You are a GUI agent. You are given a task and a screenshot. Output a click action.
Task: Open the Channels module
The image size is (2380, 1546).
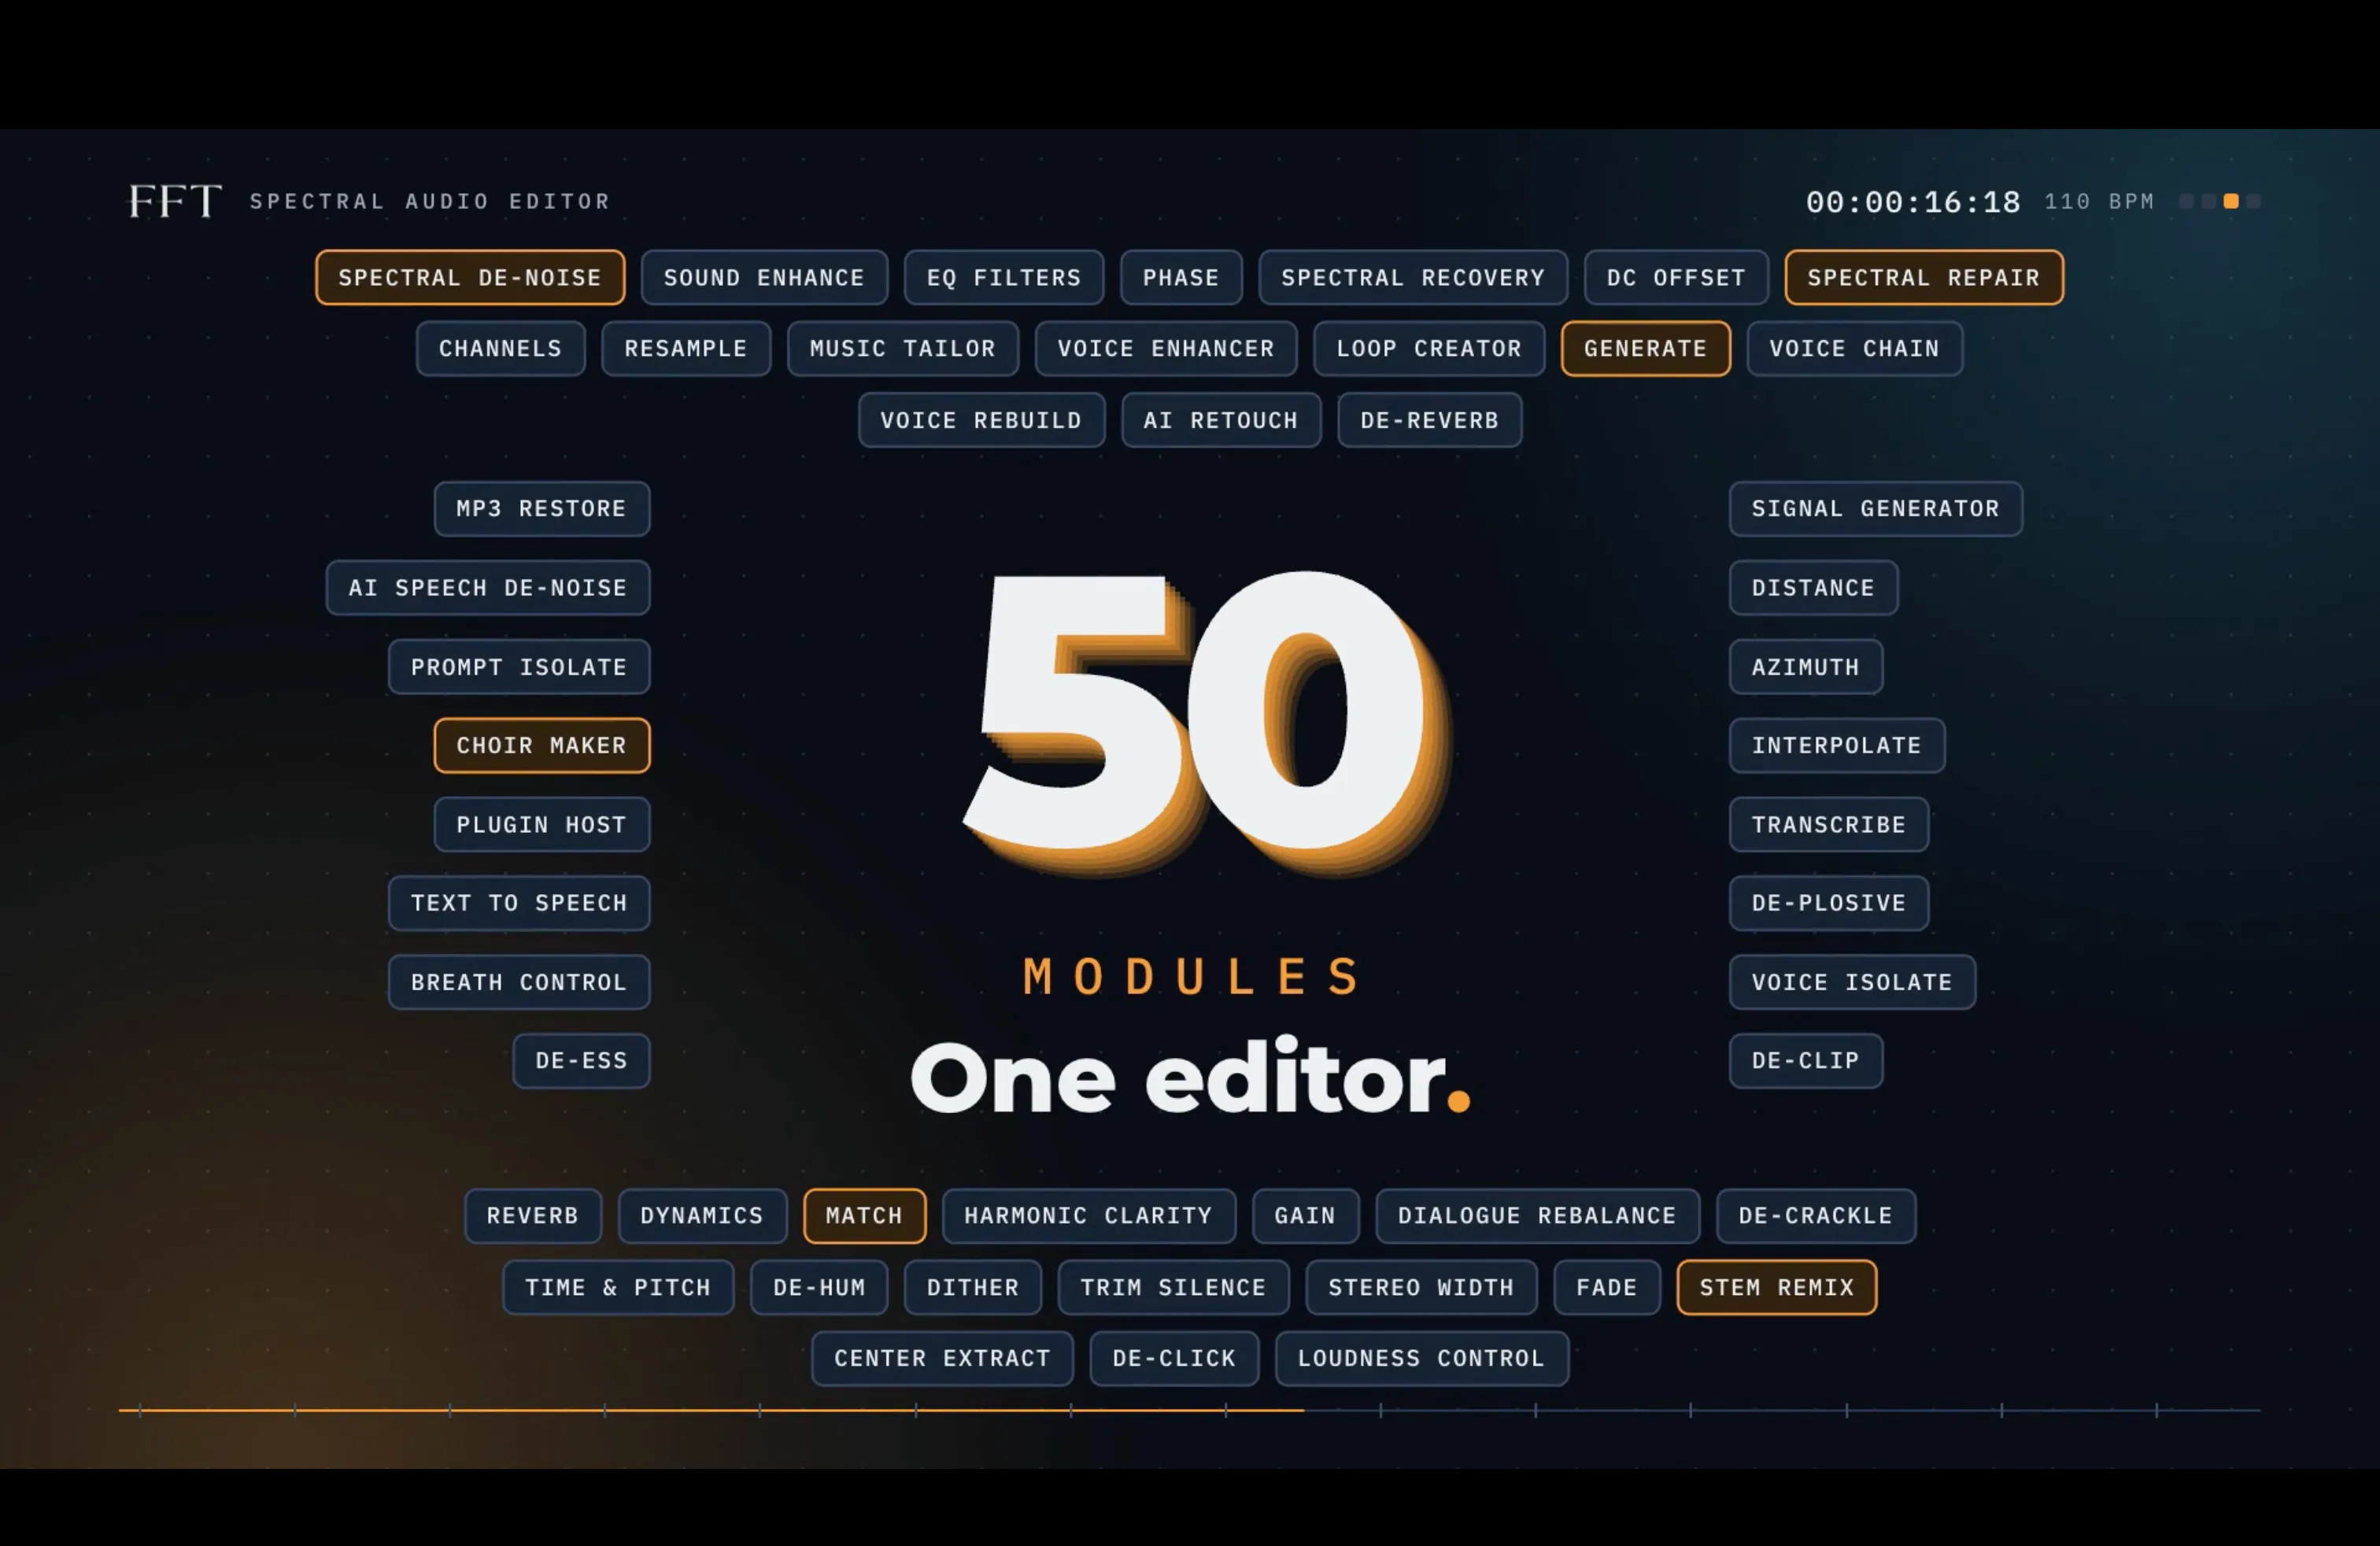501,348
